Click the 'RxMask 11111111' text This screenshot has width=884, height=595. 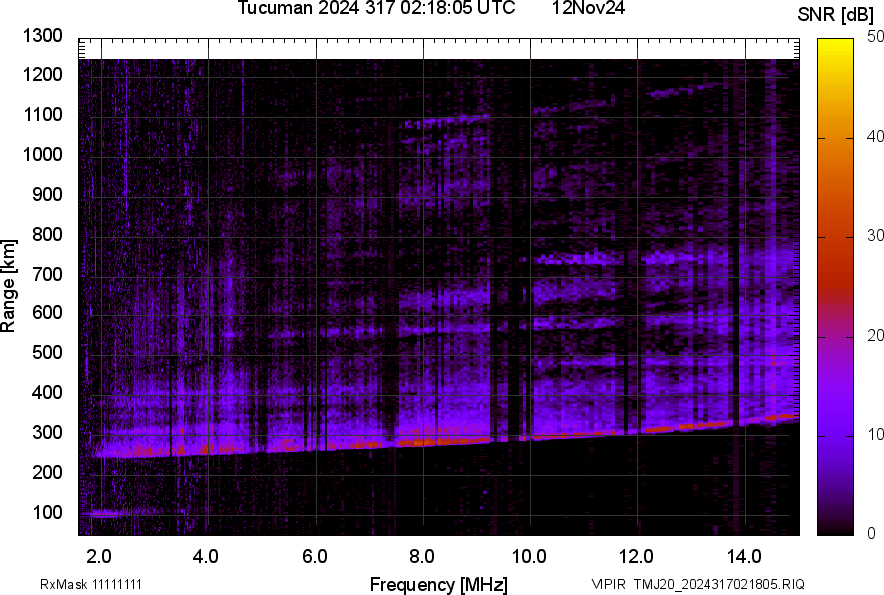tap(90, 584)
